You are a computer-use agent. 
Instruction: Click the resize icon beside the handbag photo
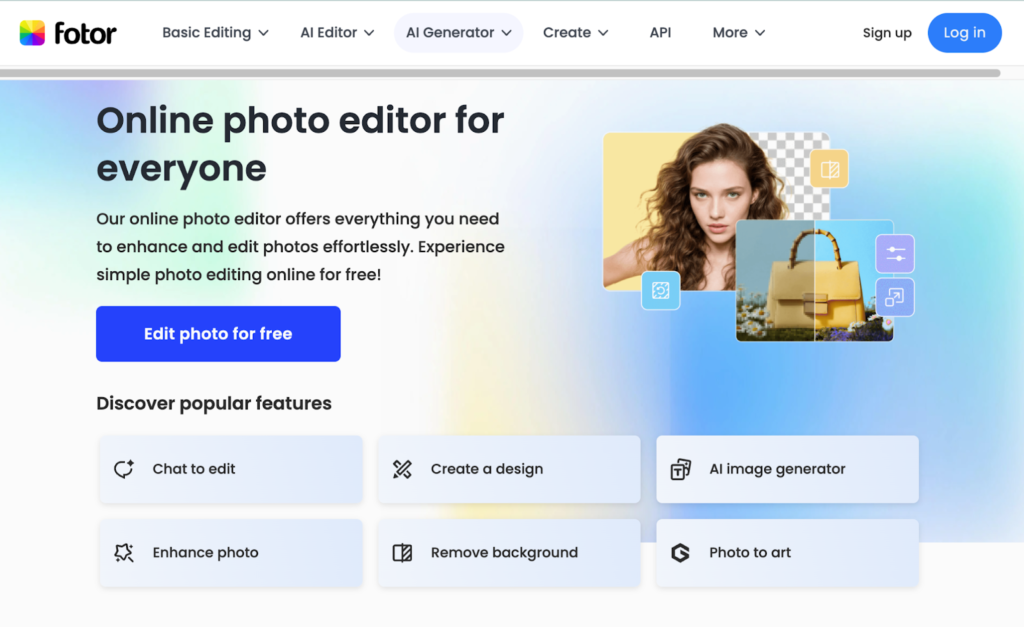894,297
